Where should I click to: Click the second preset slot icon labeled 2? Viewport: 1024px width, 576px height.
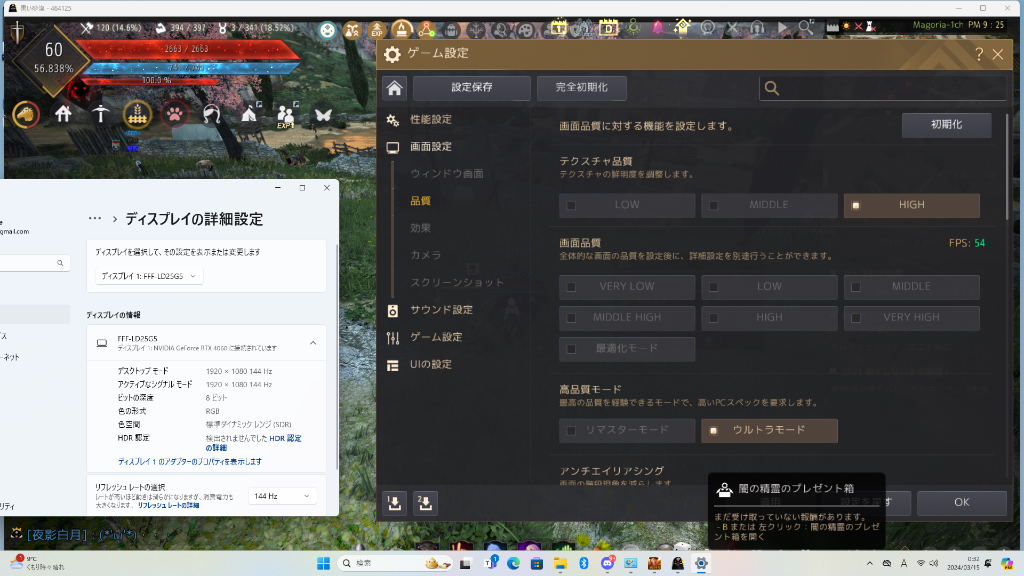tap(425, 503)
